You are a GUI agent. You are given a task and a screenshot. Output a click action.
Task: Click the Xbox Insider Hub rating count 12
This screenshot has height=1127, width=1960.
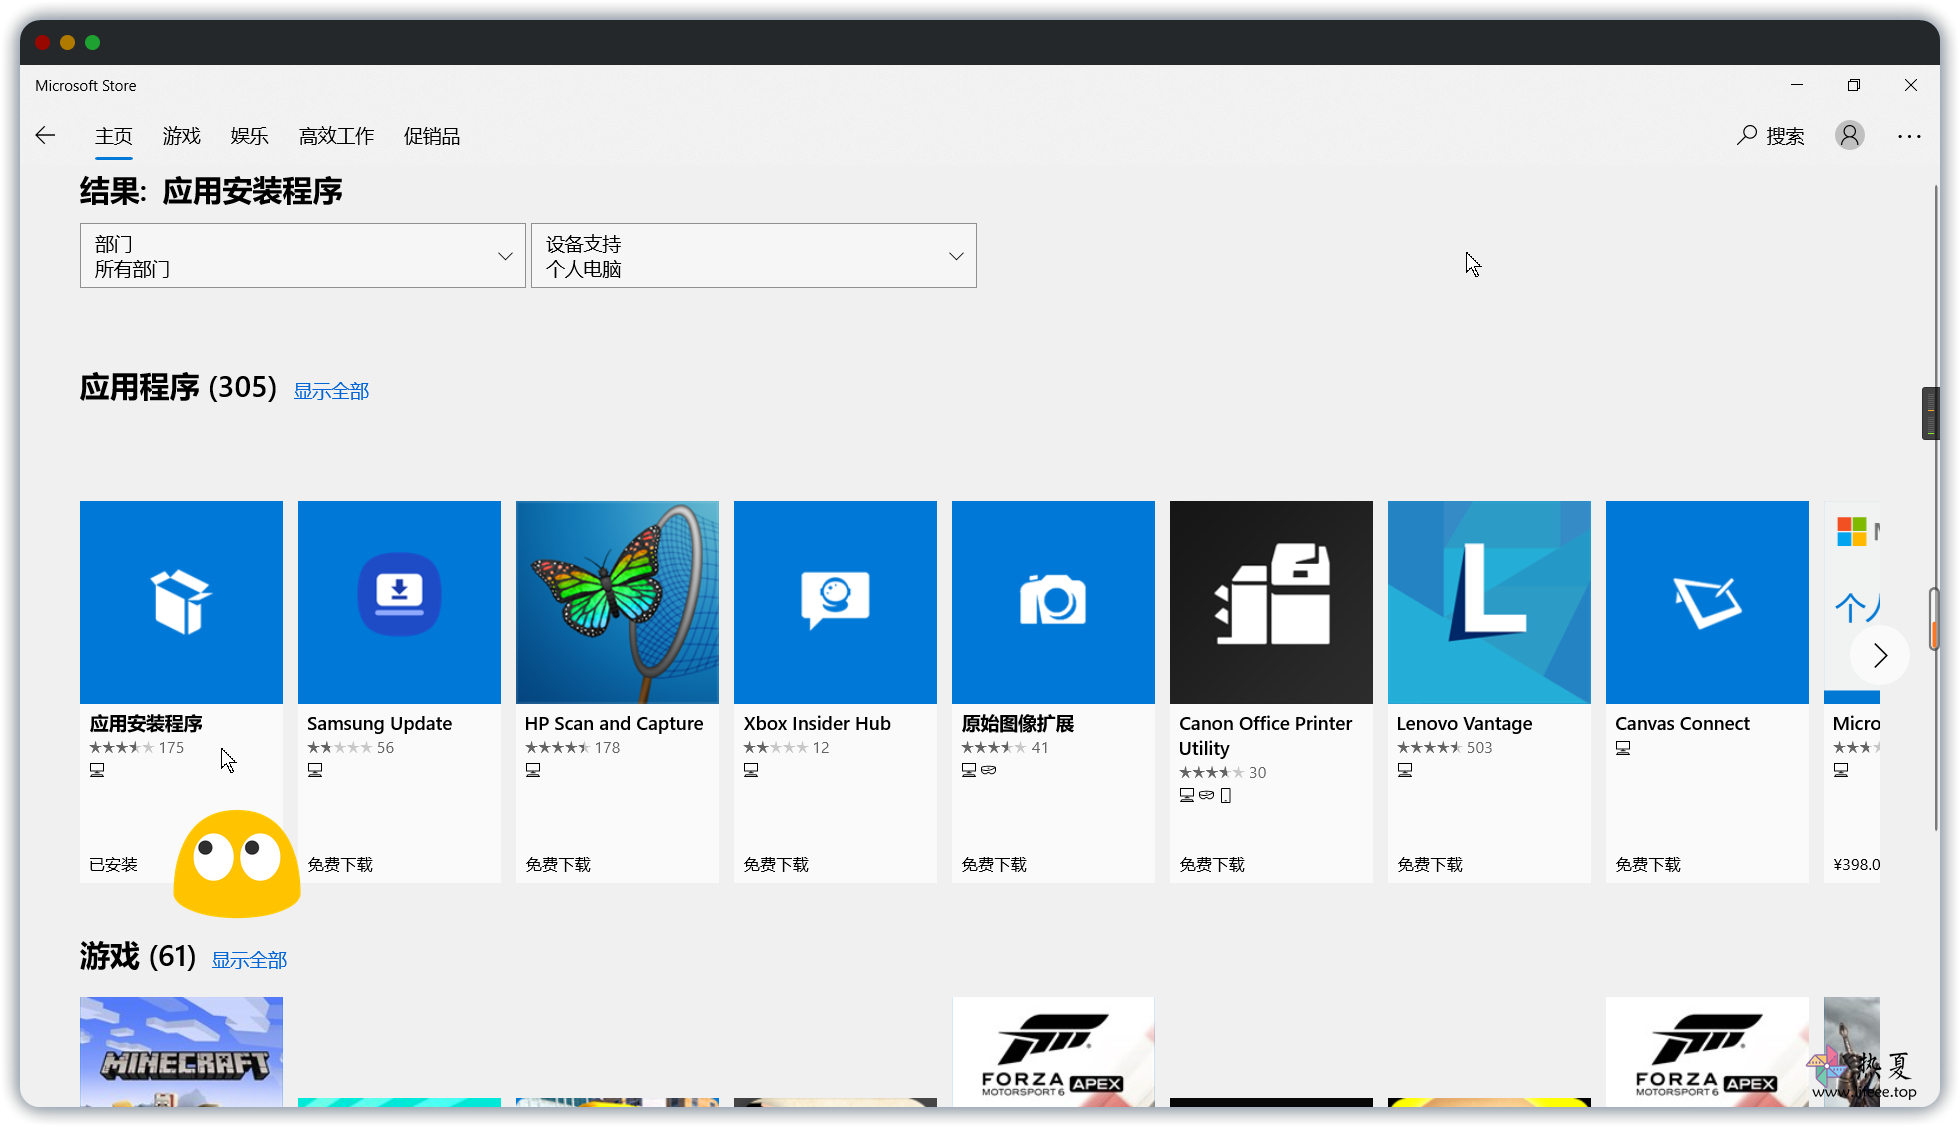(821, 747)
